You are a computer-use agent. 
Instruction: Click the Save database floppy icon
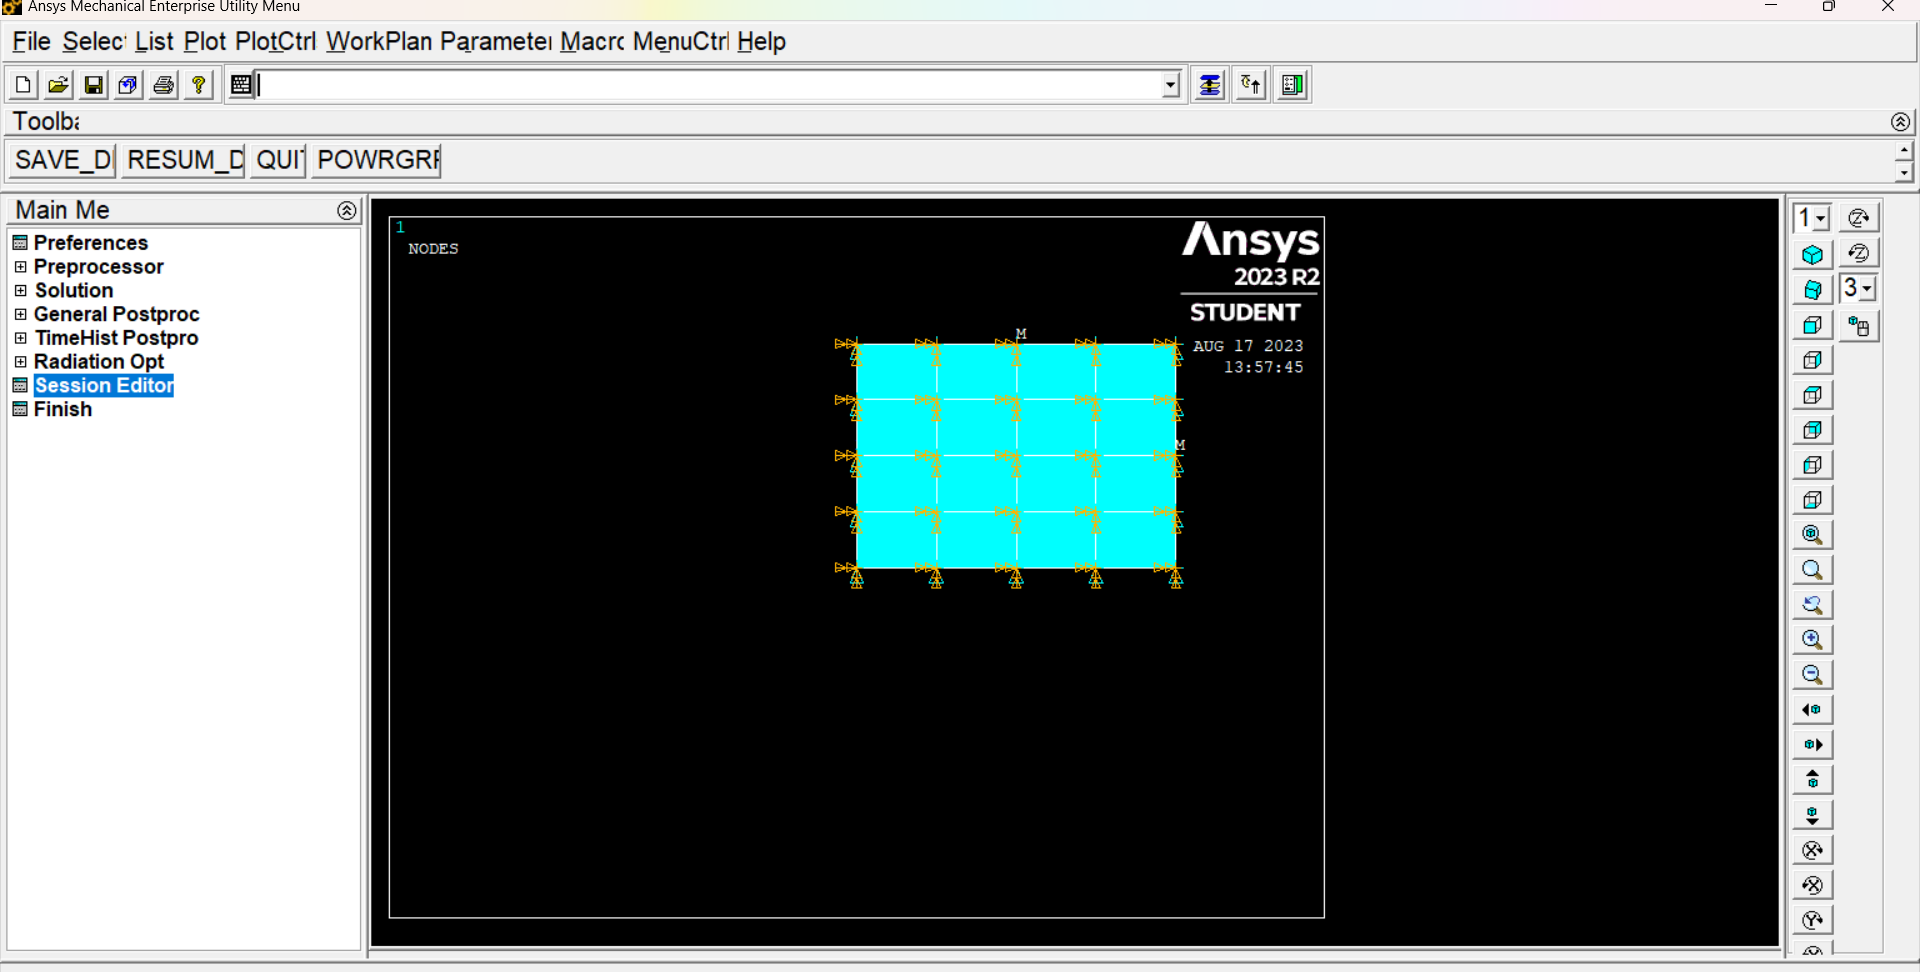pos(93,85)
